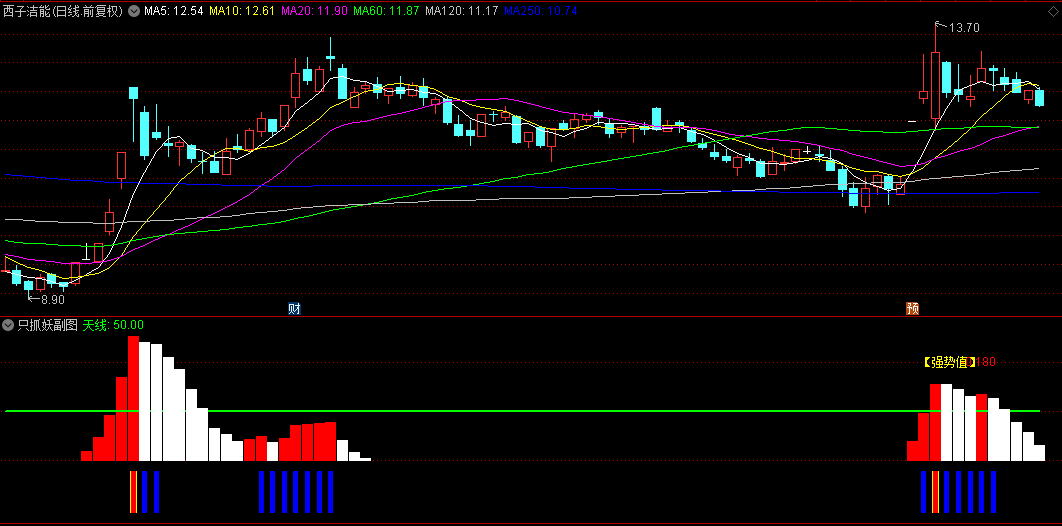Click the 天线: 50.00 value label

click(x=113, y=325)
